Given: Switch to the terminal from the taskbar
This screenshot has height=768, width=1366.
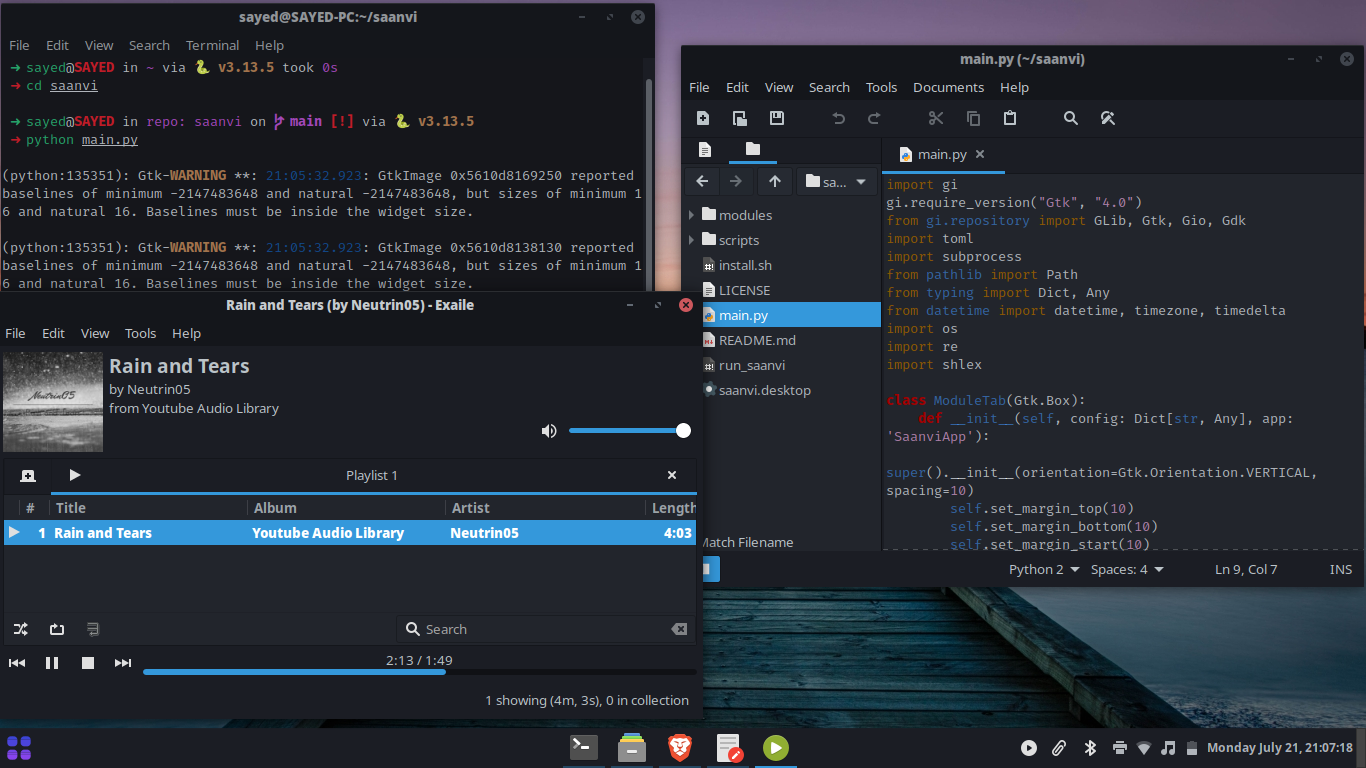Looking at the screenshot, I should coord(584,748).
